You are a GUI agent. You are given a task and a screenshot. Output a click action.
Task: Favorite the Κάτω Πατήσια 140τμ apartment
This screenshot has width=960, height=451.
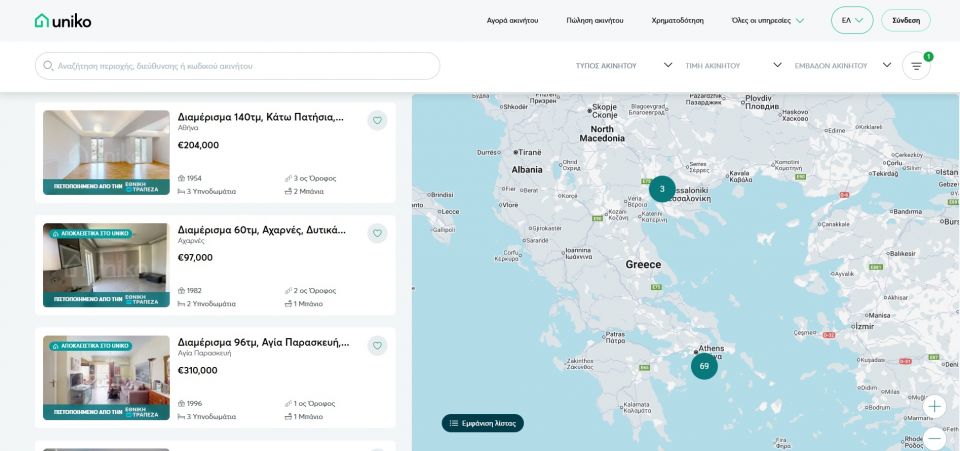point(377,121)
